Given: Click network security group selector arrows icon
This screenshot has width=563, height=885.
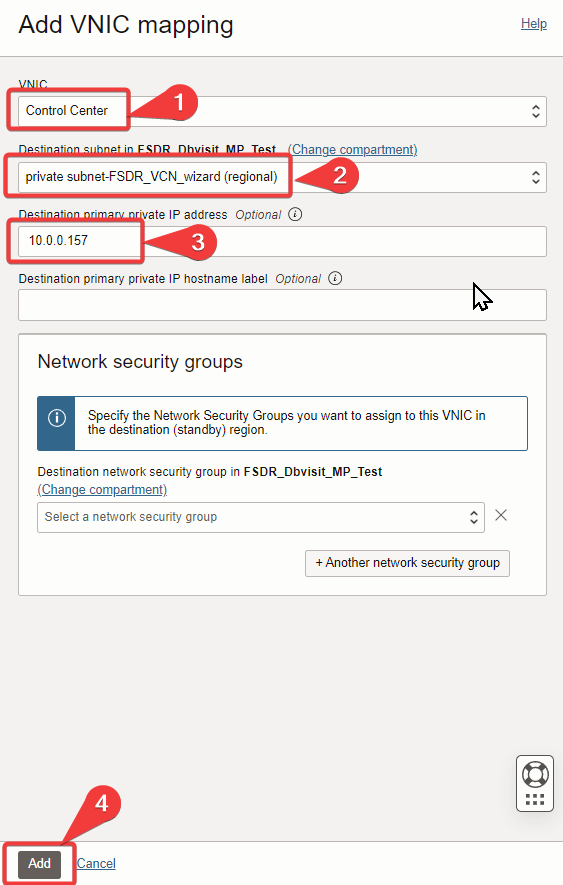Looking at the screenshot, I should click(474, 517).
